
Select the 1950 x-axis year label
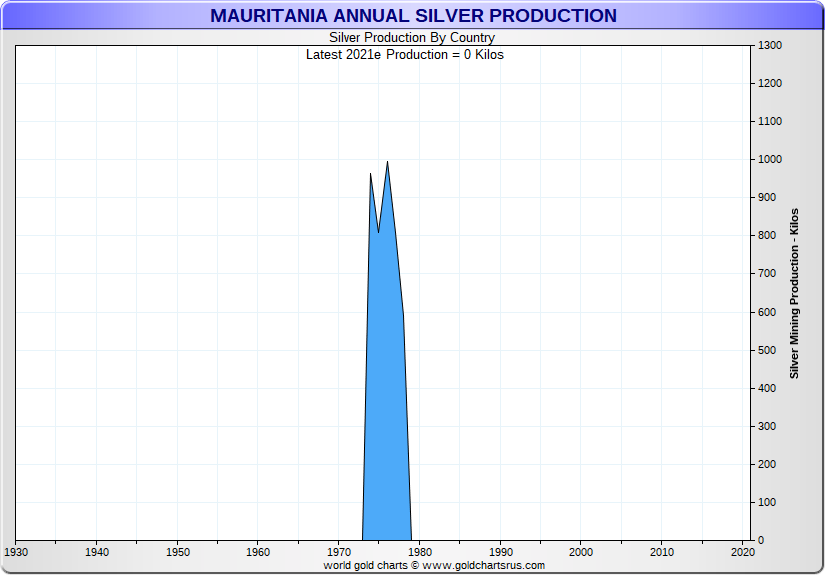(x=177, y=552)
